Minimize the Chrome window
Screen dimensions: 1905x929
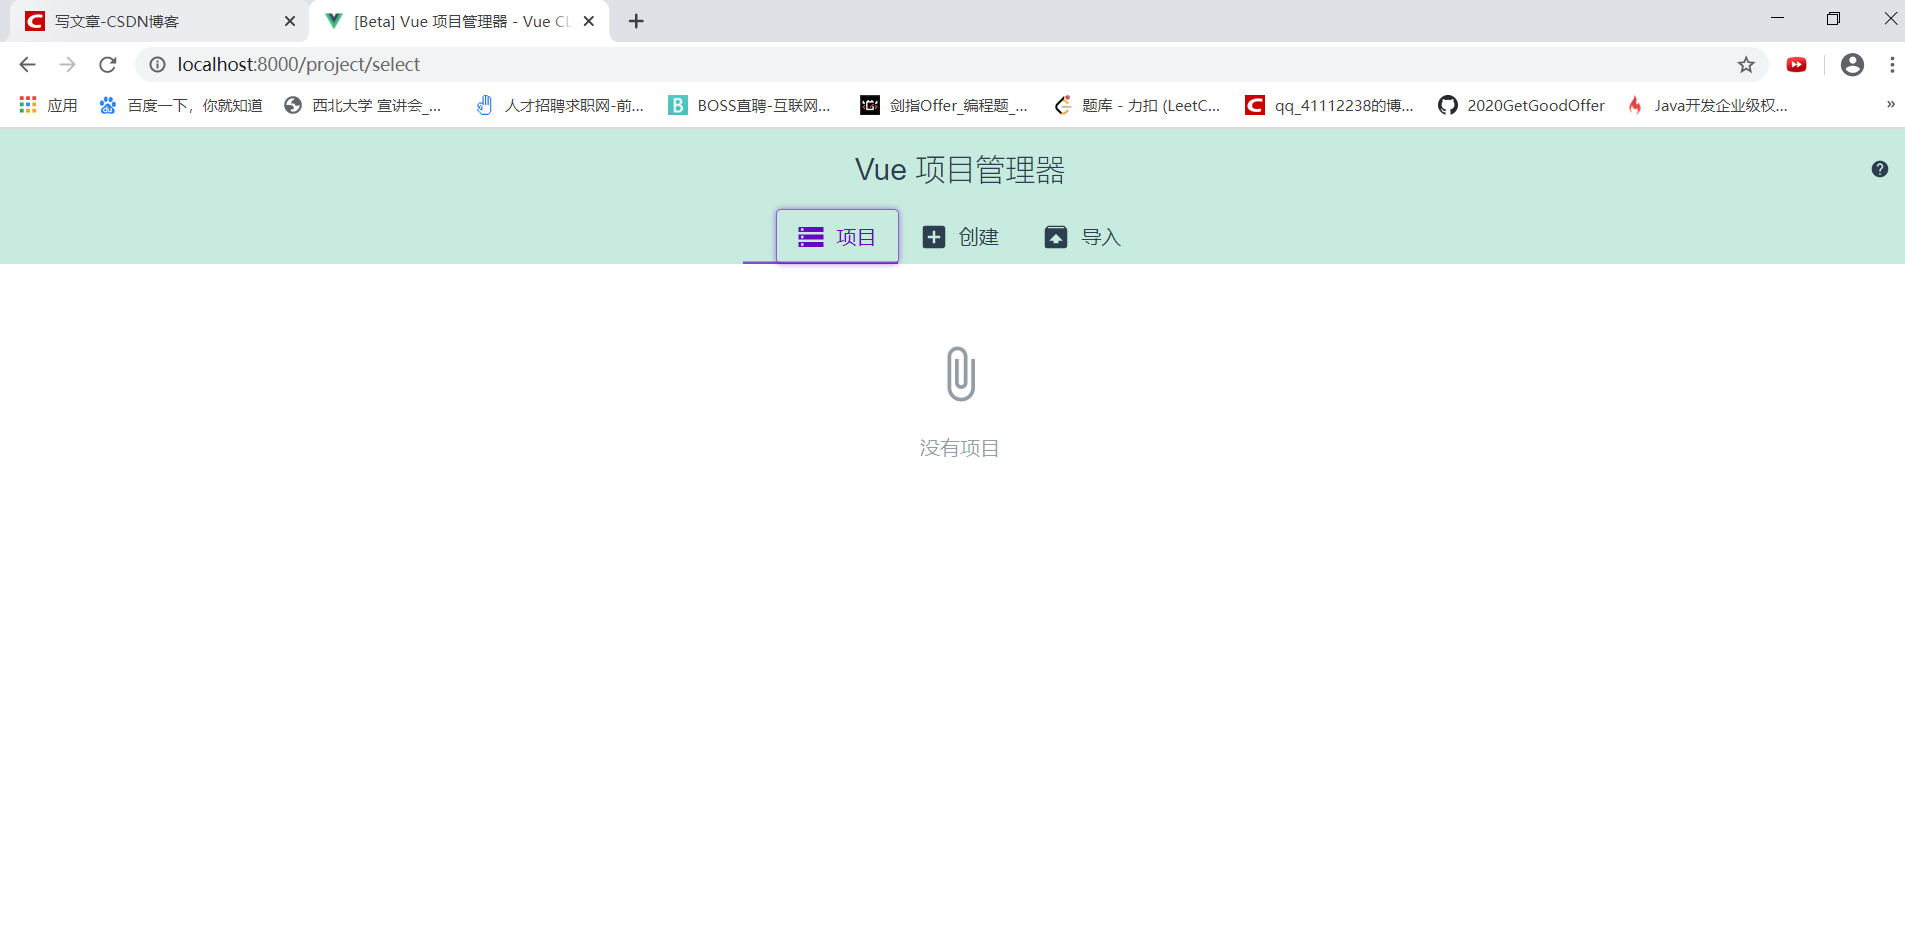click(x=1777, y=19)
